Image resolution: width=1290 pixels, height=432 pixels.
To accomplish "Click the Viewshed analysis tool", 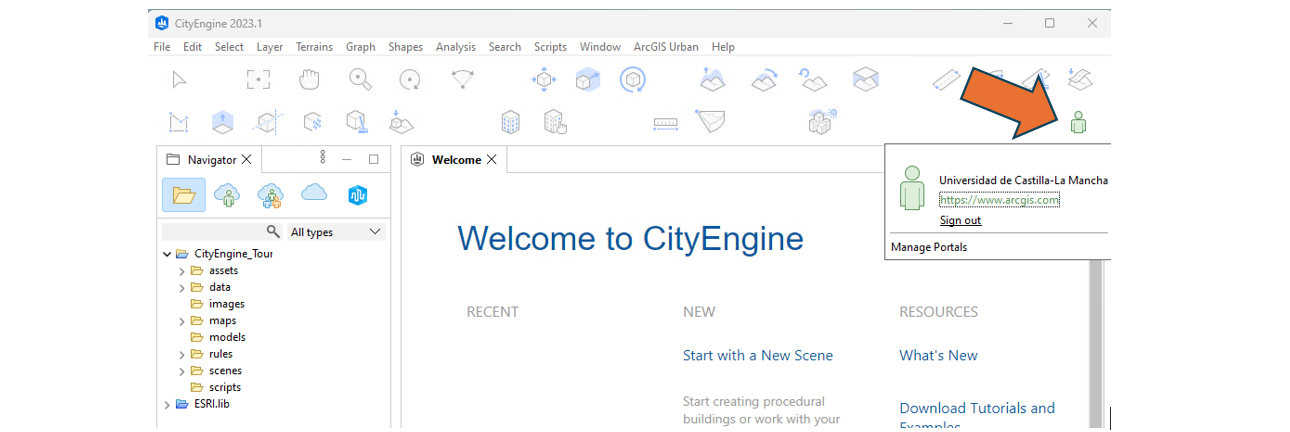I will (x=710, y=121).
